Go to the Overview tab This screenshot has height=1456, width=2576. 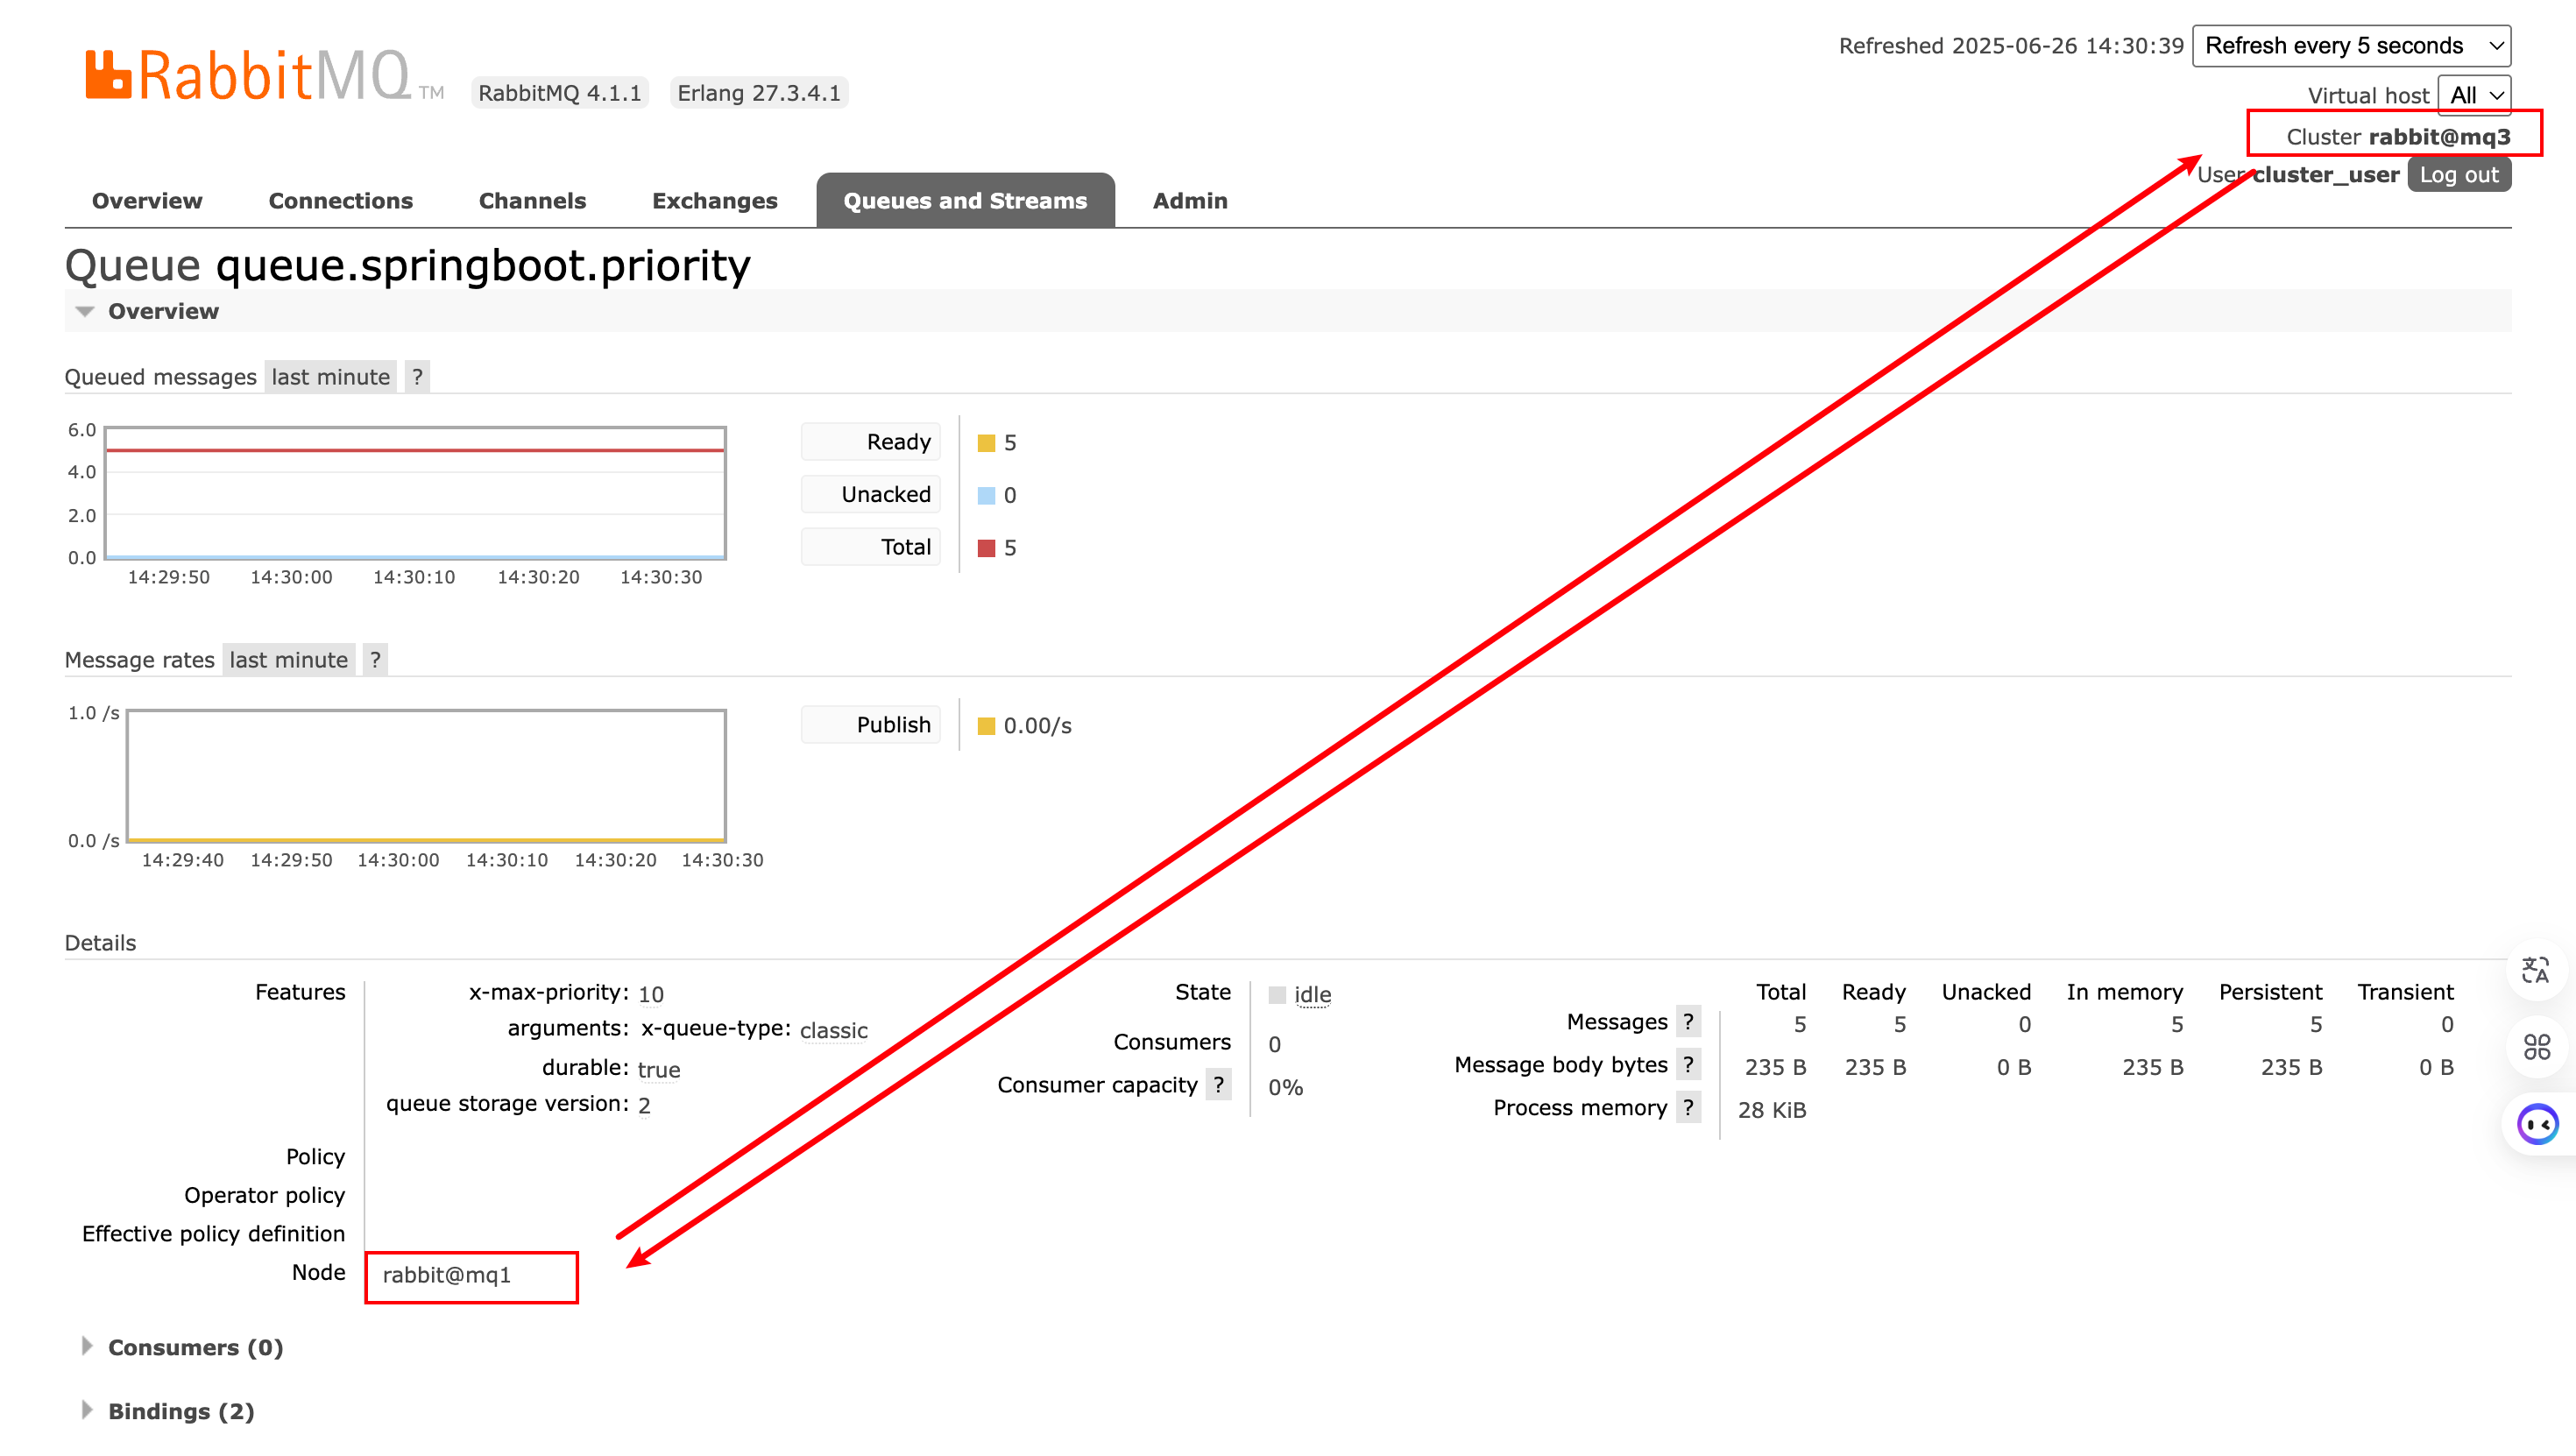click(x=147, y=201)
